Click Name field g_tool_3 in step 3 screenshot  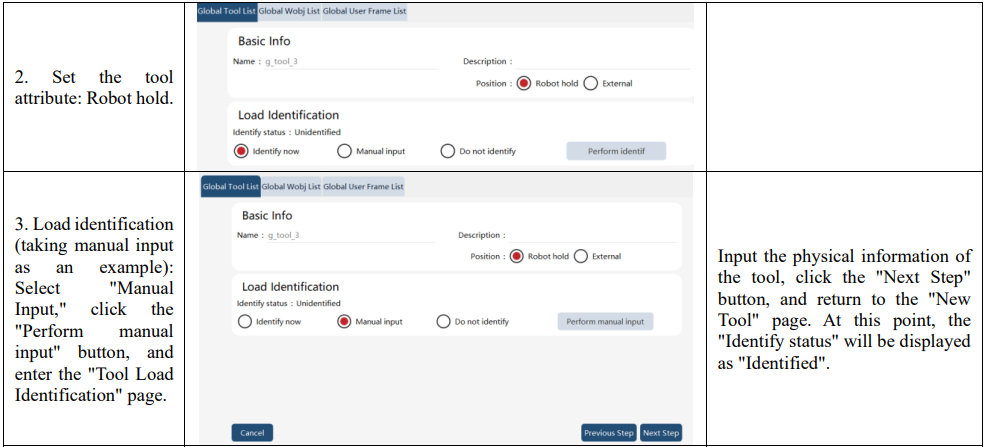pyautogui.click(x=351, y=235)
